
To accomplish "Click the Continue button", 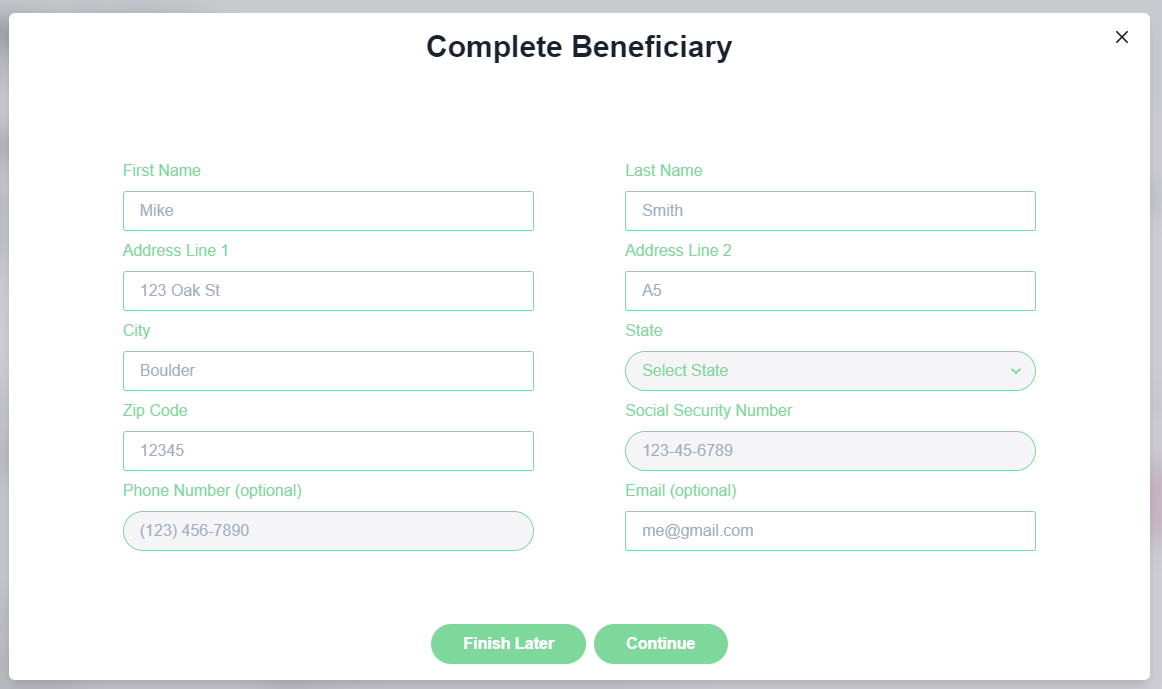I will pyautogui.click(x=660, y=644).
